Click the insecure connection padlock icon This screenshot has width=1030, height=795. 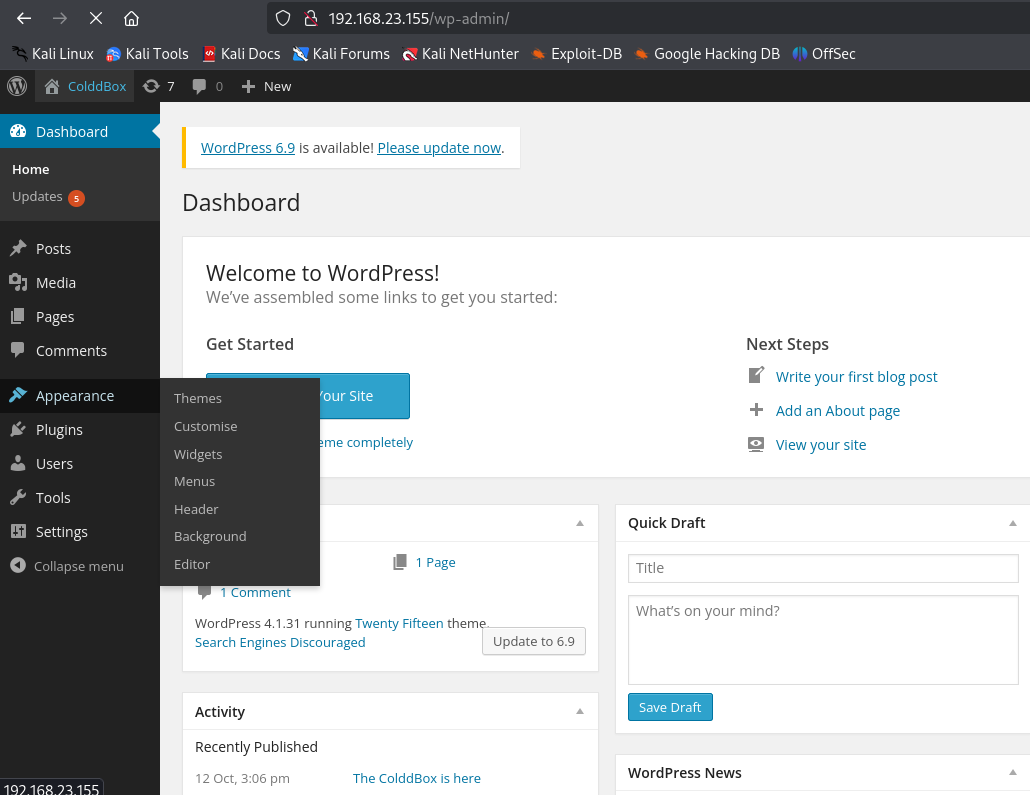tap(311, 18)
